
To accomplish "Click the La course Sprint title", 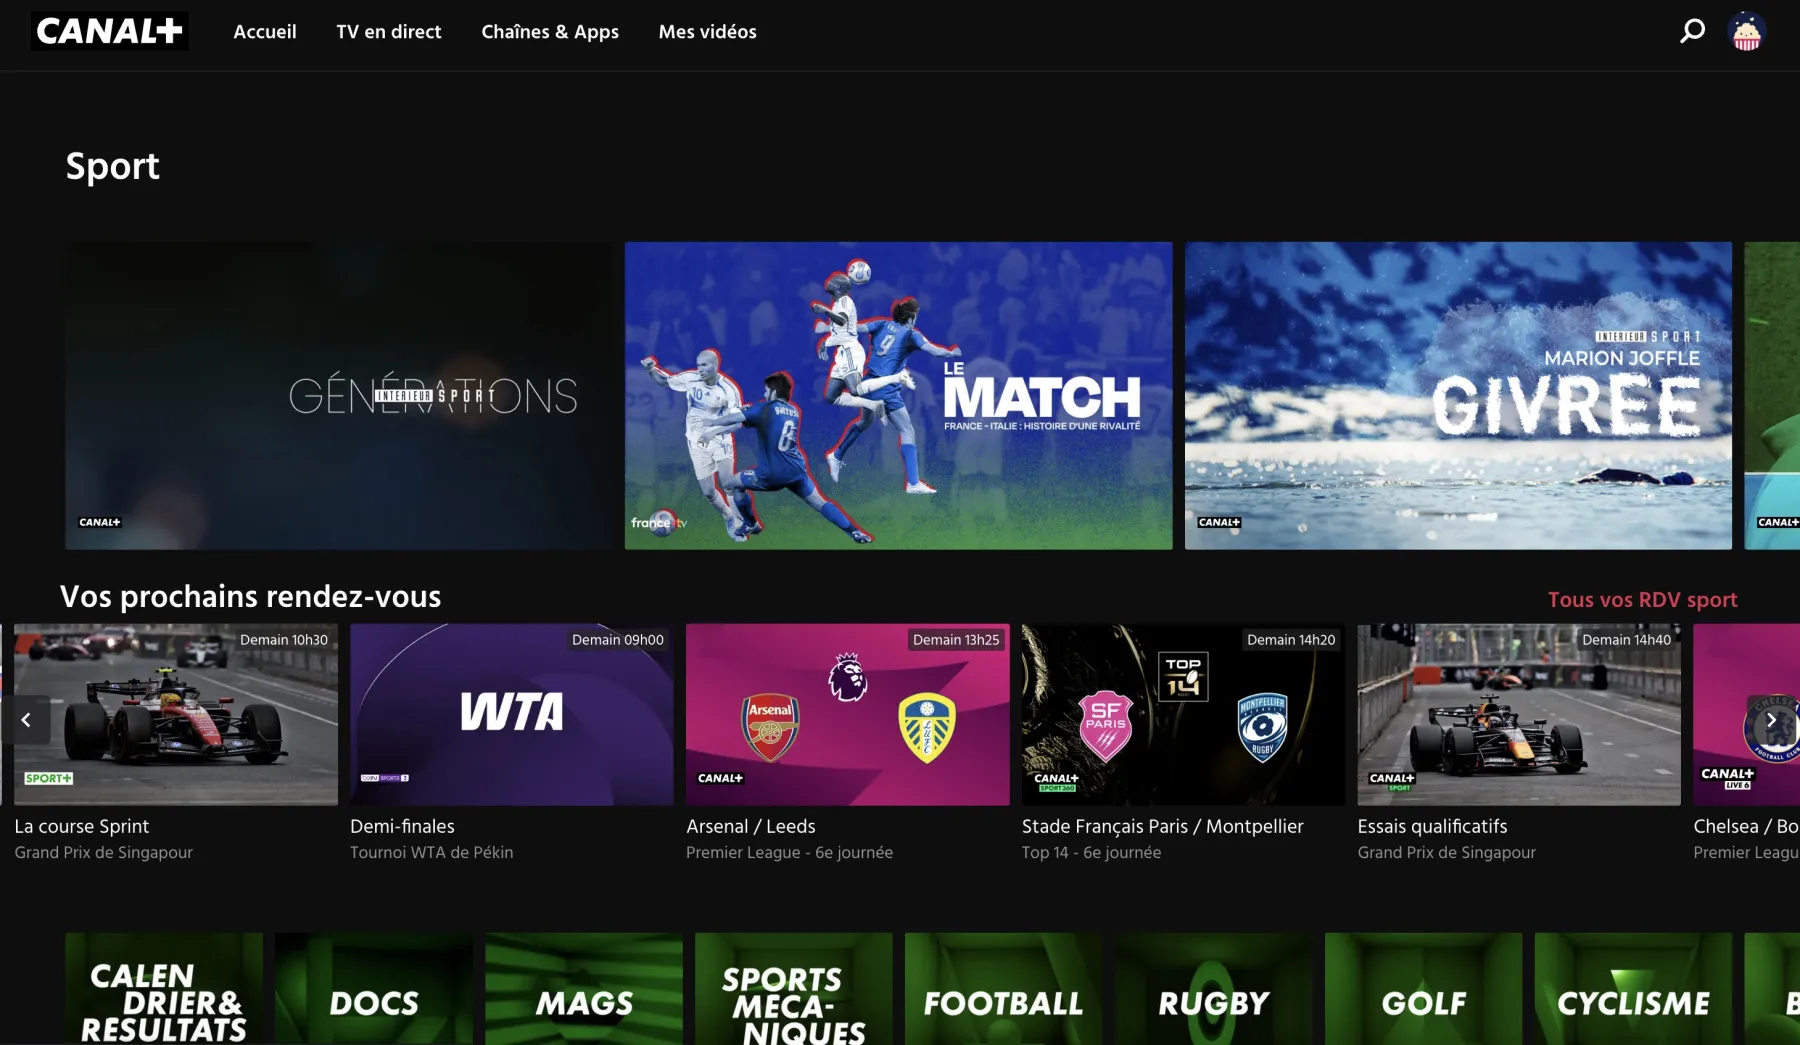I will pos(82,827).
